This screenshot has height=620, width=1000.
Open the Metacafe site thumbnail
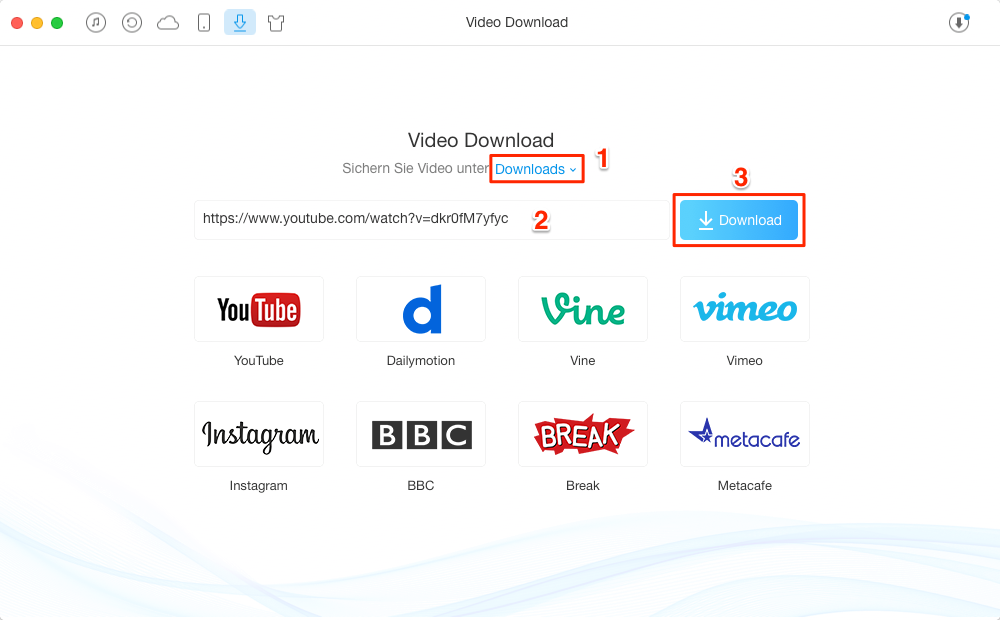coord(745,434)
